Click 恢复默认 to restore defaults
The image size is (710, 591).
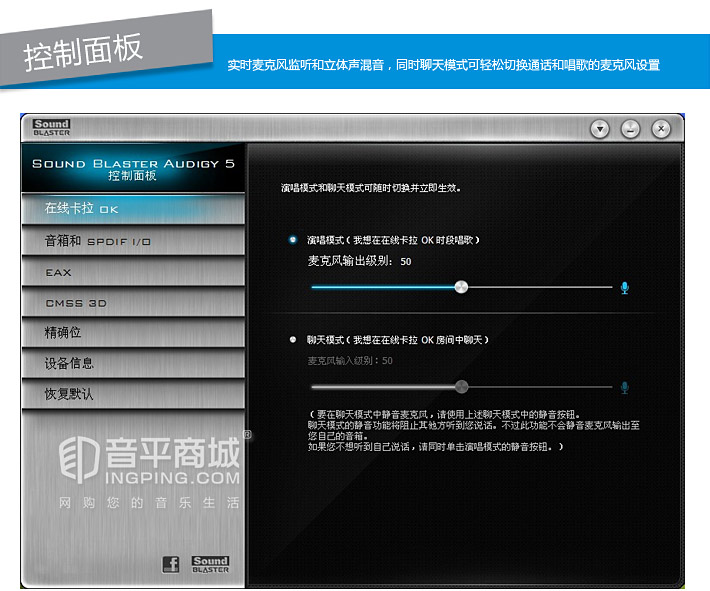133,394
